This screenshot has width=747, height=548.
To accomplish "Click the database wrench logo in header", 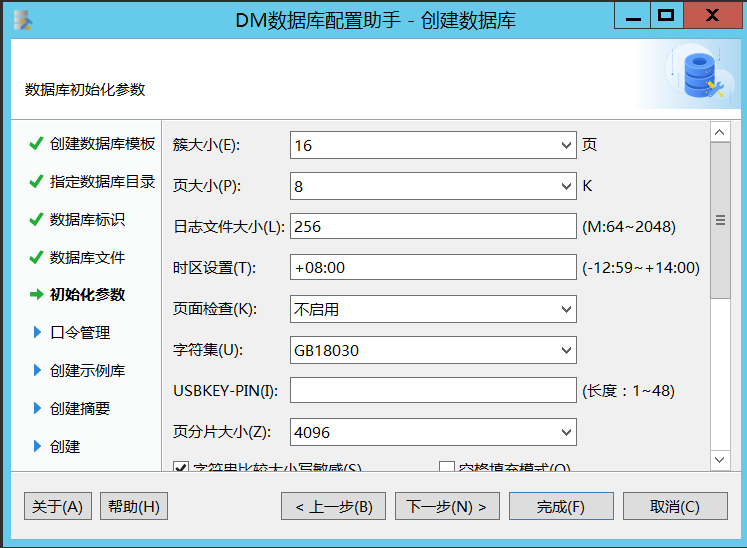I will coord(700,75).
